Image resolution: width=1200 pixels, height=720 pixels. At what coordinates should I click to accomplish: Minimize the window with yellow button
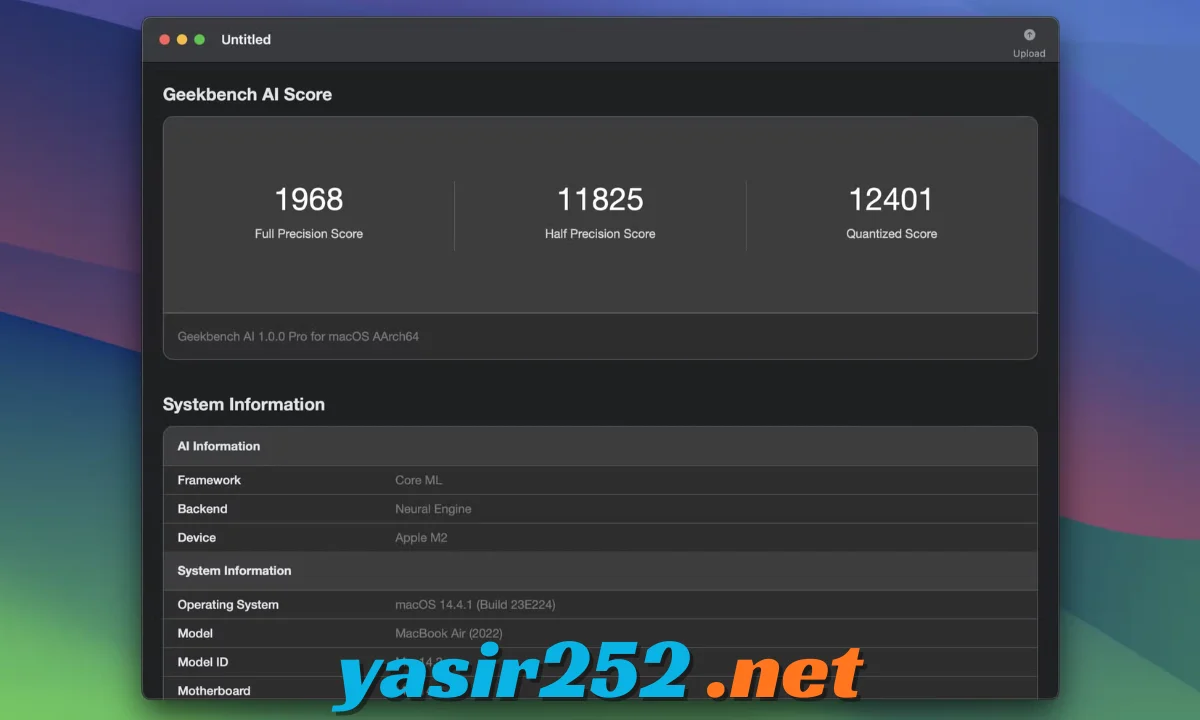(x=182, y=40)
